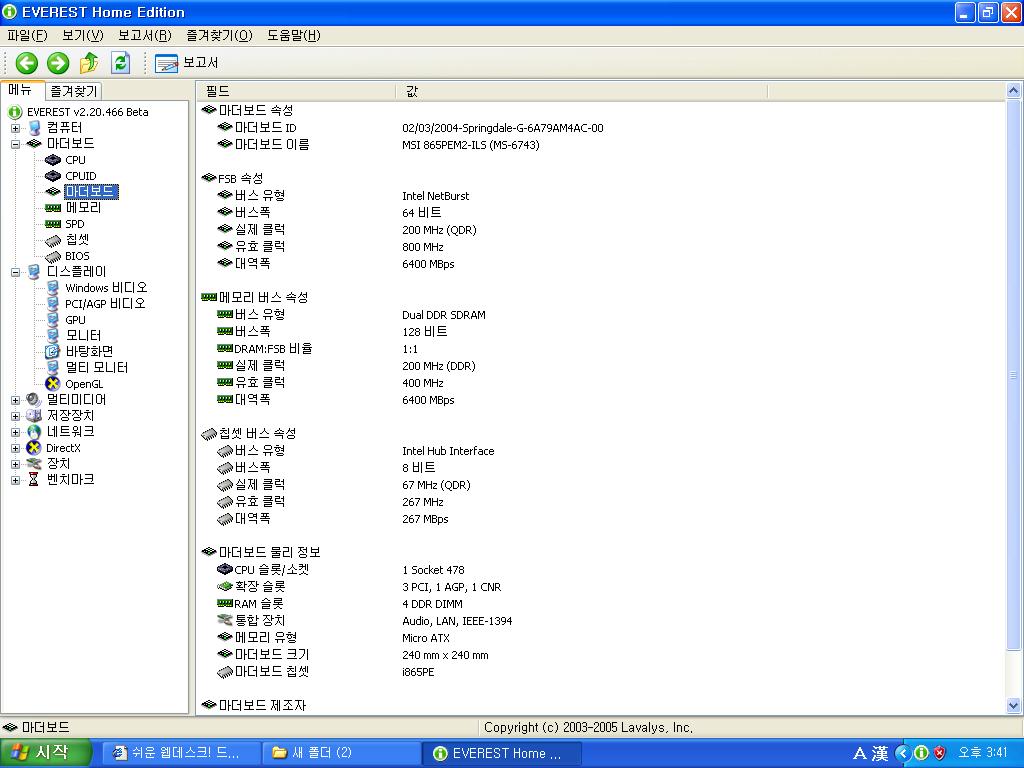The height and width of the screenshot is (768, 1024).
Task: Expand the 장치 tree node
Action: tap(15, 464)
